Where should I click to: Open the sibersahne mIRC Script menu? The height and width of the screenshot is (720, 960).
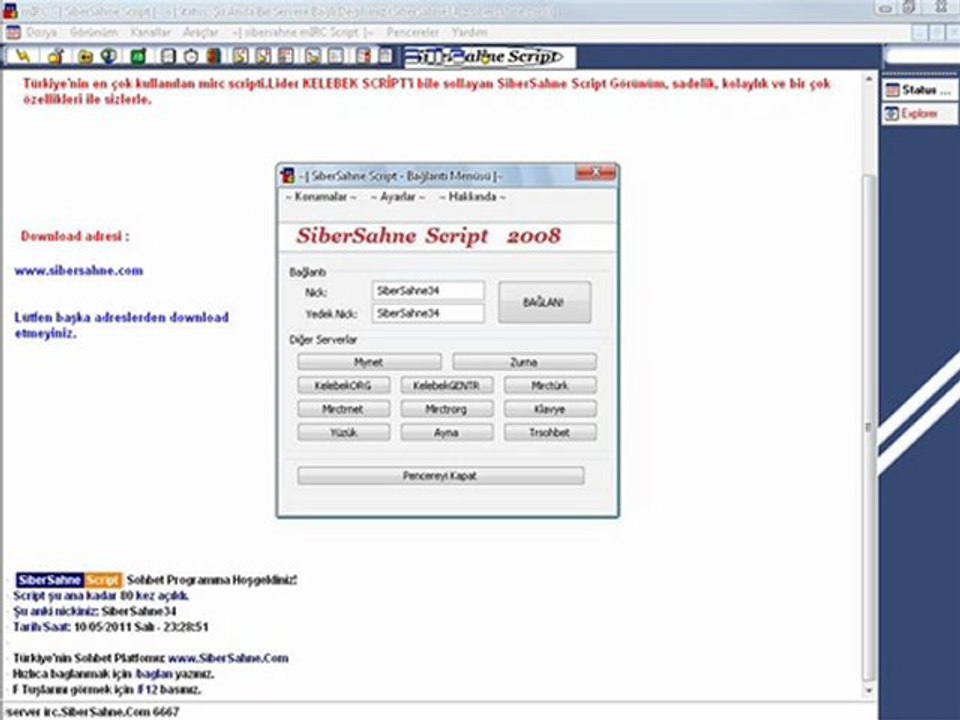pos(302,32)
